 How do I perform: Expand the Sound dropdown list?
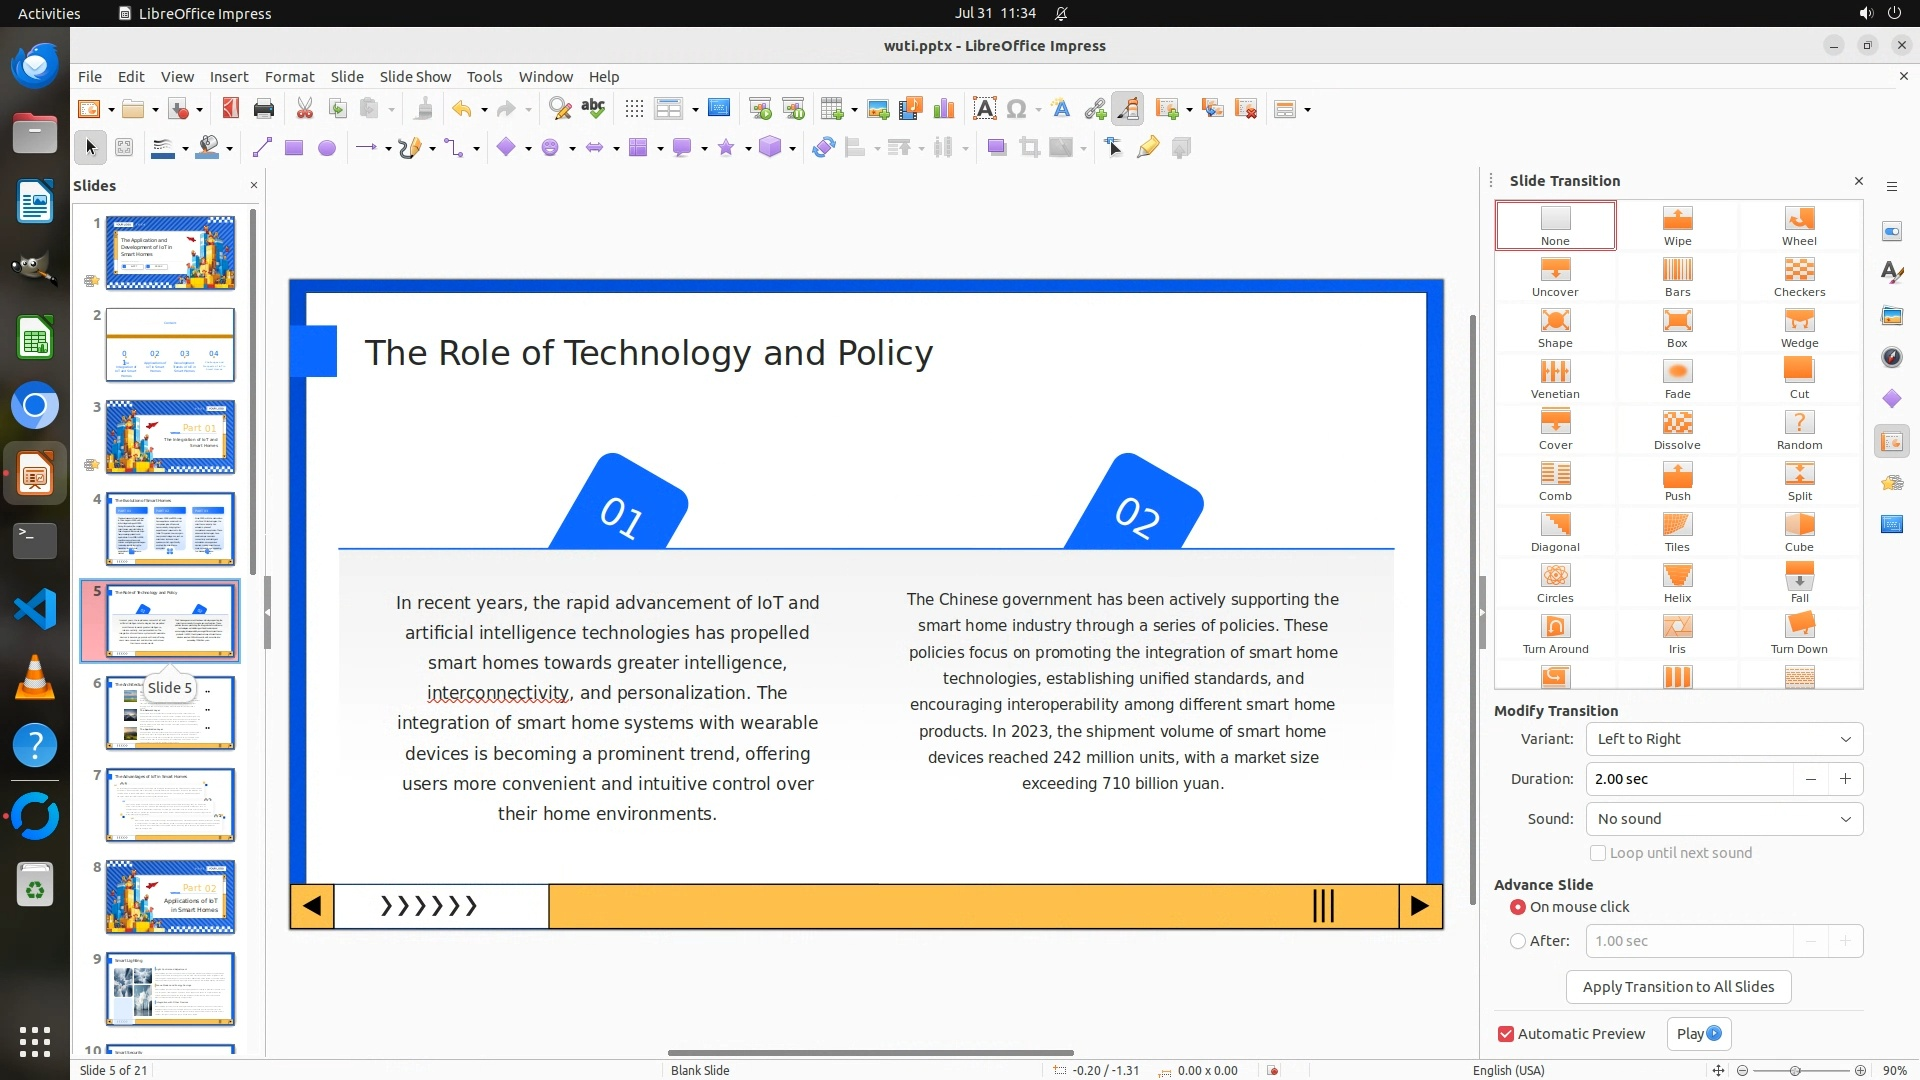[x=1723, y=818]
